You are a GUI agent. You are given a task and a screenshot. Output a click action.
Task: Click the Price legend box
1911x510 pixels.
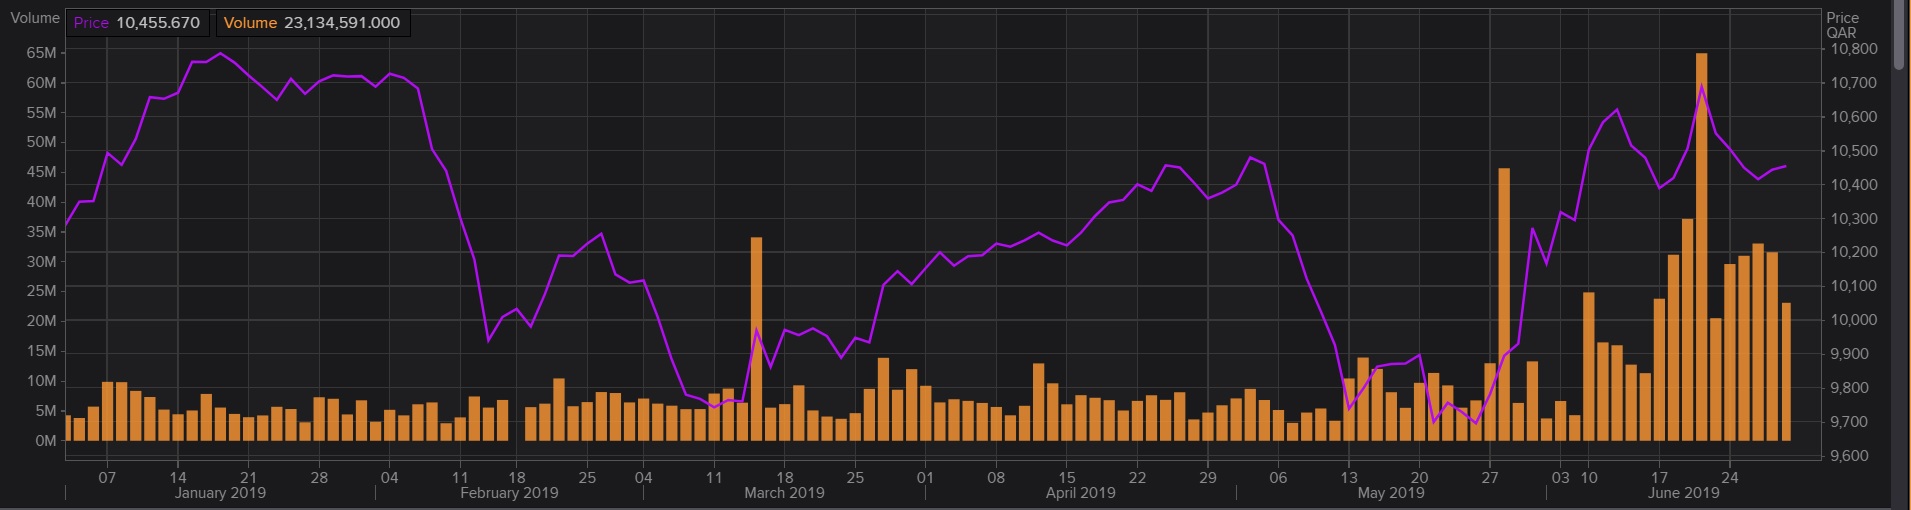(137, 23)
